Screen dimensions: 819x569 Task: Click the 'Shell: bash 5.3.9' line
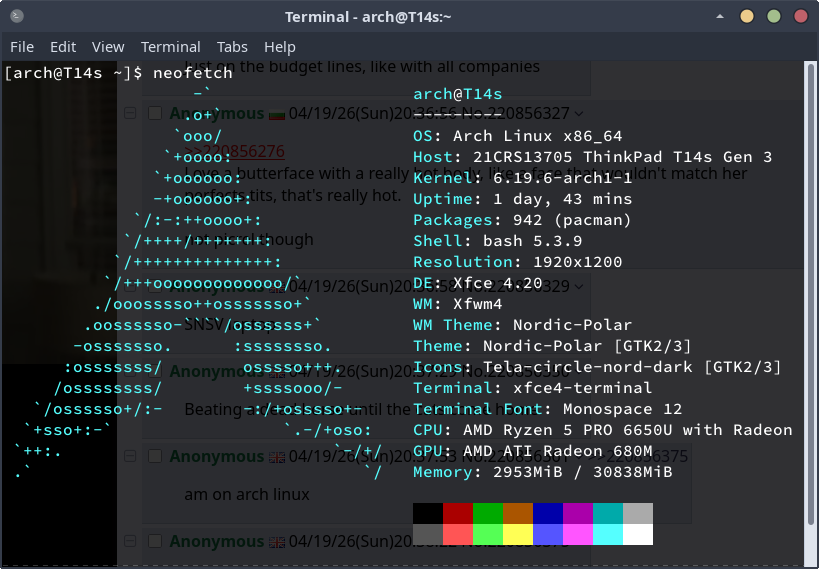498,241
